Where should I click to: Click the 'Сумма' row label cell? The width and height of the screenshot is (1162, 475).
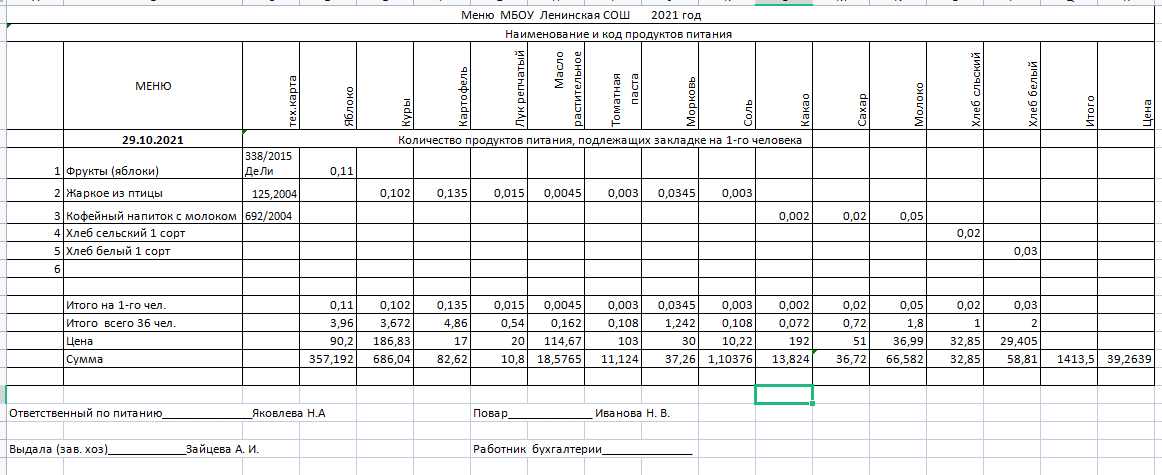[152, 358]
